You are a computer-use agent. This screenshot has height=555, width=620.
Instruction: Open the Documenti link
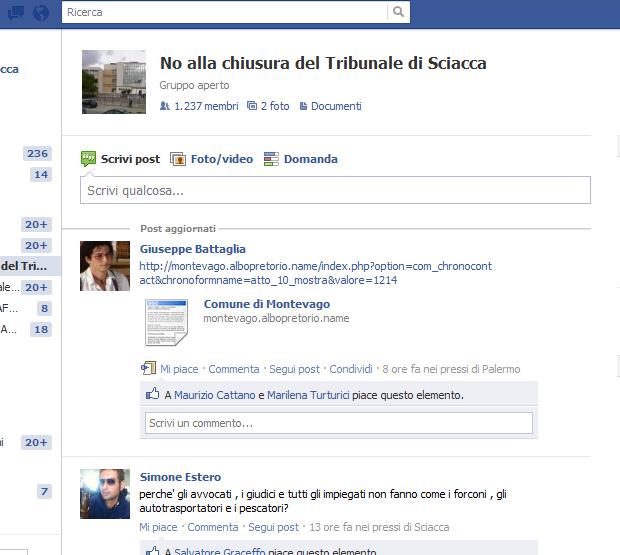point(336,106)
